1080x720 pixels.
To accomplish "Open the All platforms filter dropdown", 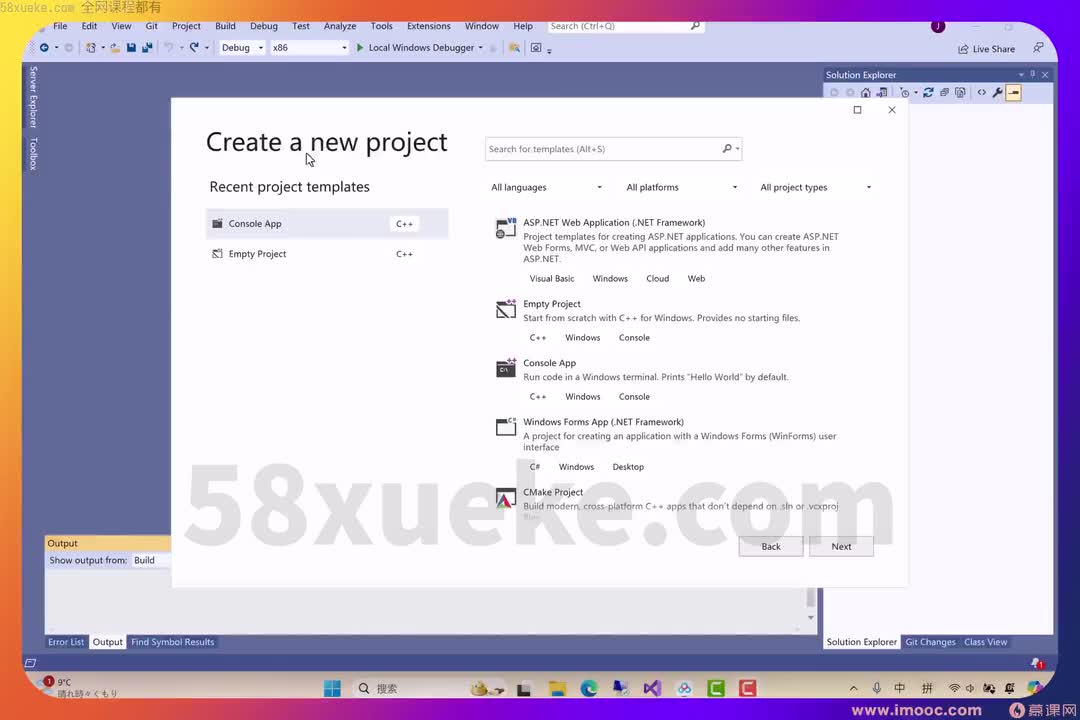I will (681, 187).
